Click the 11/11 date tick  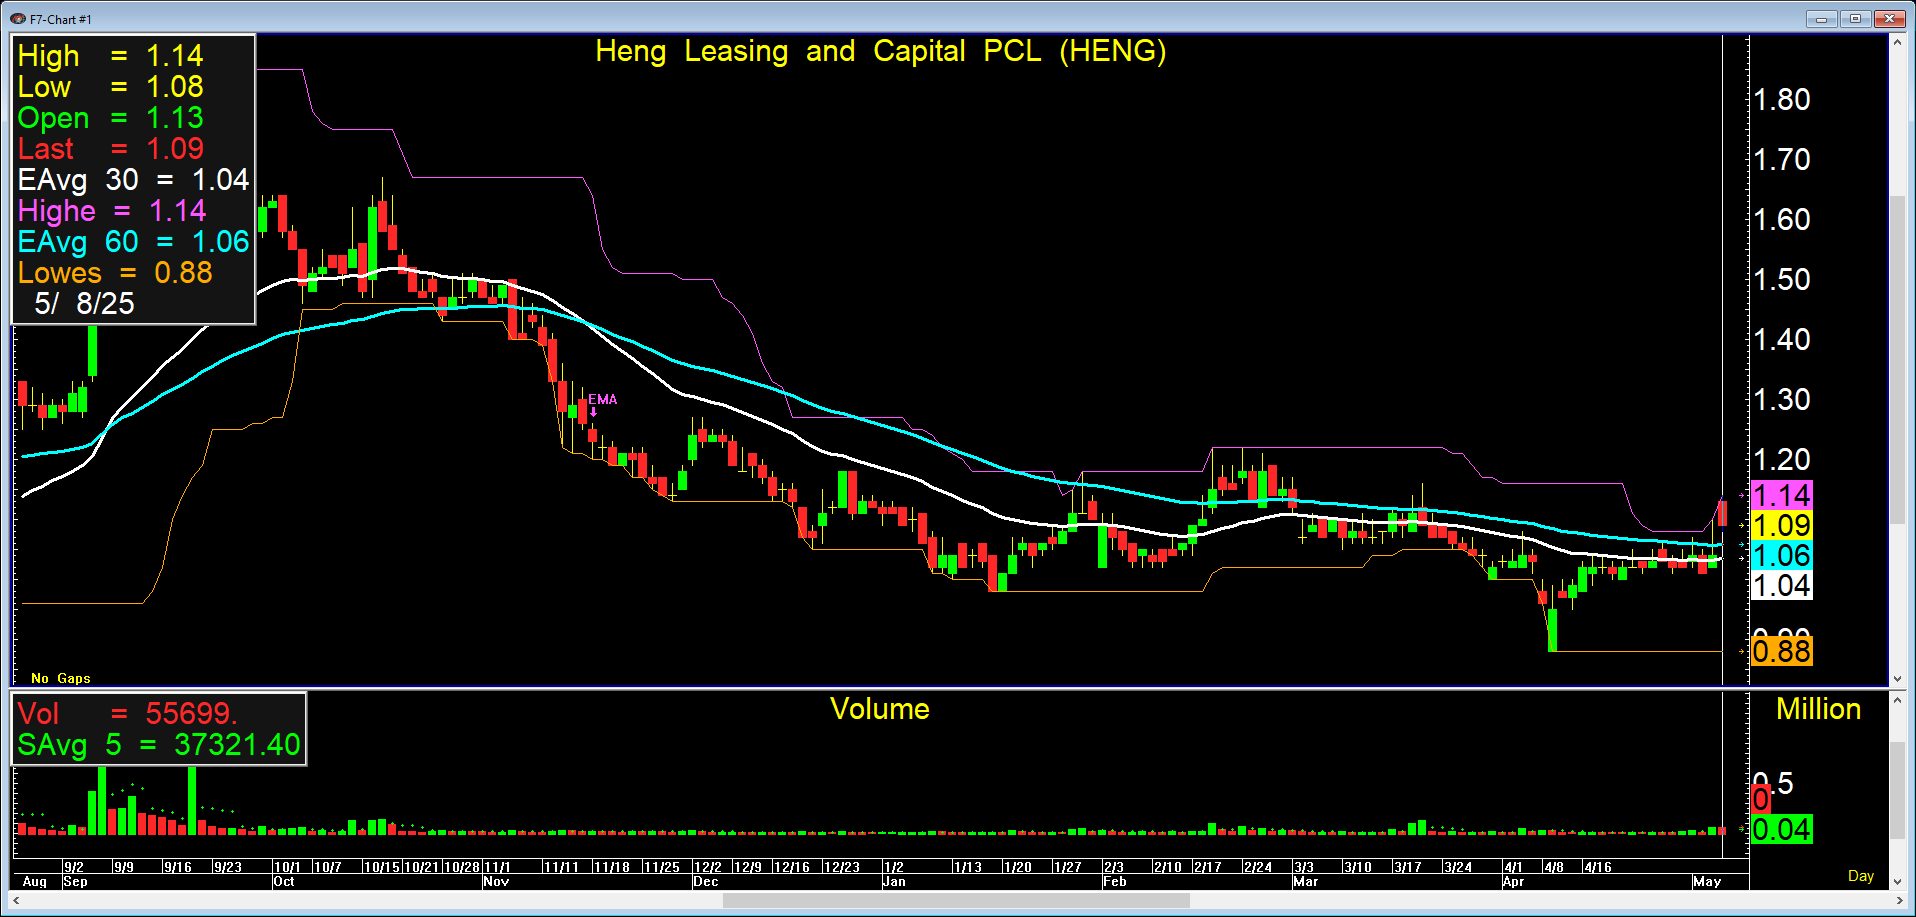(561, 867)
